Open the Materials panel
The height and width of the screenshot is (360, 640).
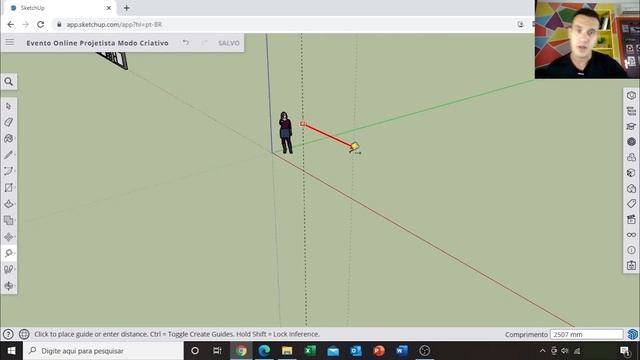click(x=631, y=173)
